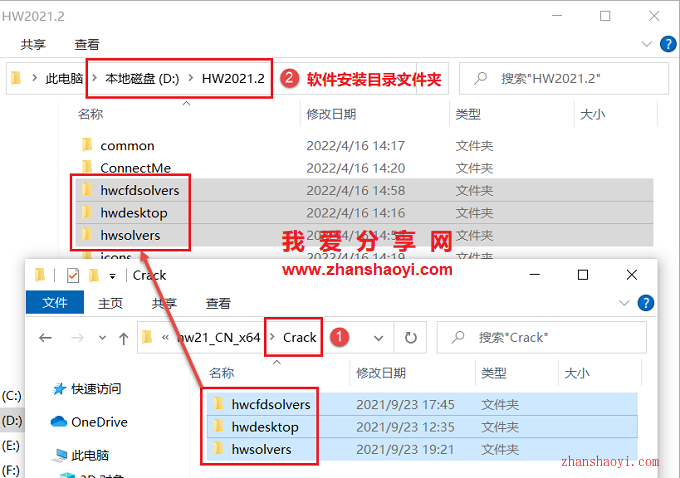Click hwsolvers folder icon in HW2021.2 window
Screen dimensions: 680x478
(x=87, y=235)
